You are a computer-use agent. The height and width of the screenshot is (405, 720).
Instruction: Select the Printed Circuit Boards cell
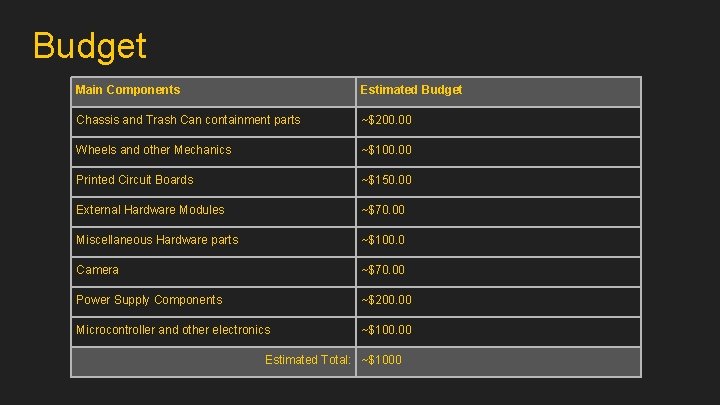tap(135, 180)
